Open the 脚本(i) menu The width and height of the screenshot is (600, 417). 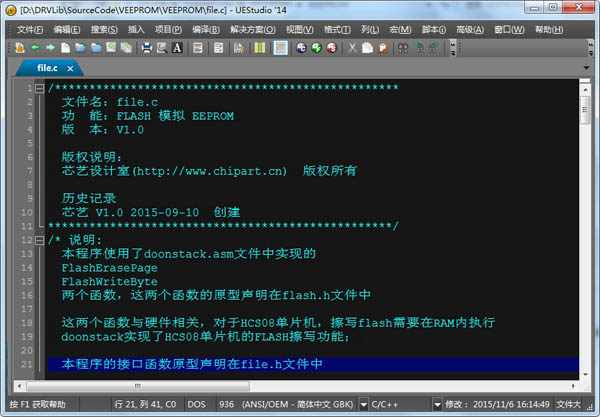pos(434,29)
